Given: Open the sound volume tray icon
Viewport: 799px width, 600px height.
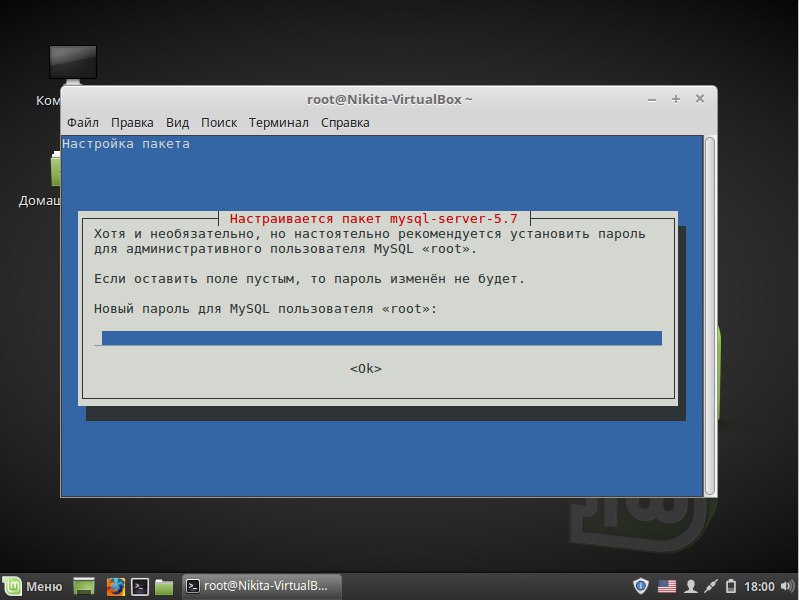Looking at the screenshot, I should pyautogui.click(x=787, y=586).
